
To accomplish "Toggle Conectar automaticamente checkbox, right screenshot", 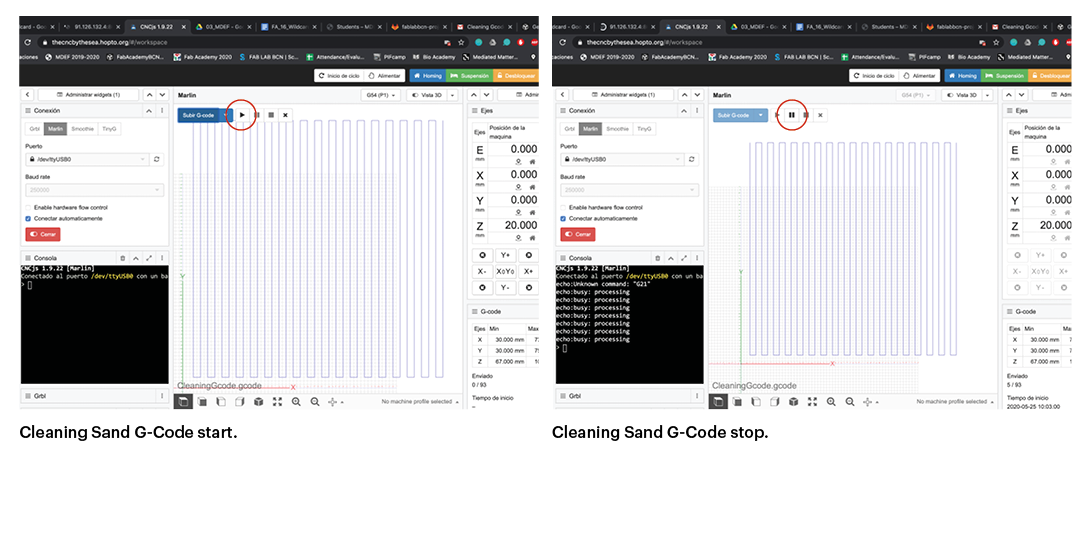I will click(564, 218).
